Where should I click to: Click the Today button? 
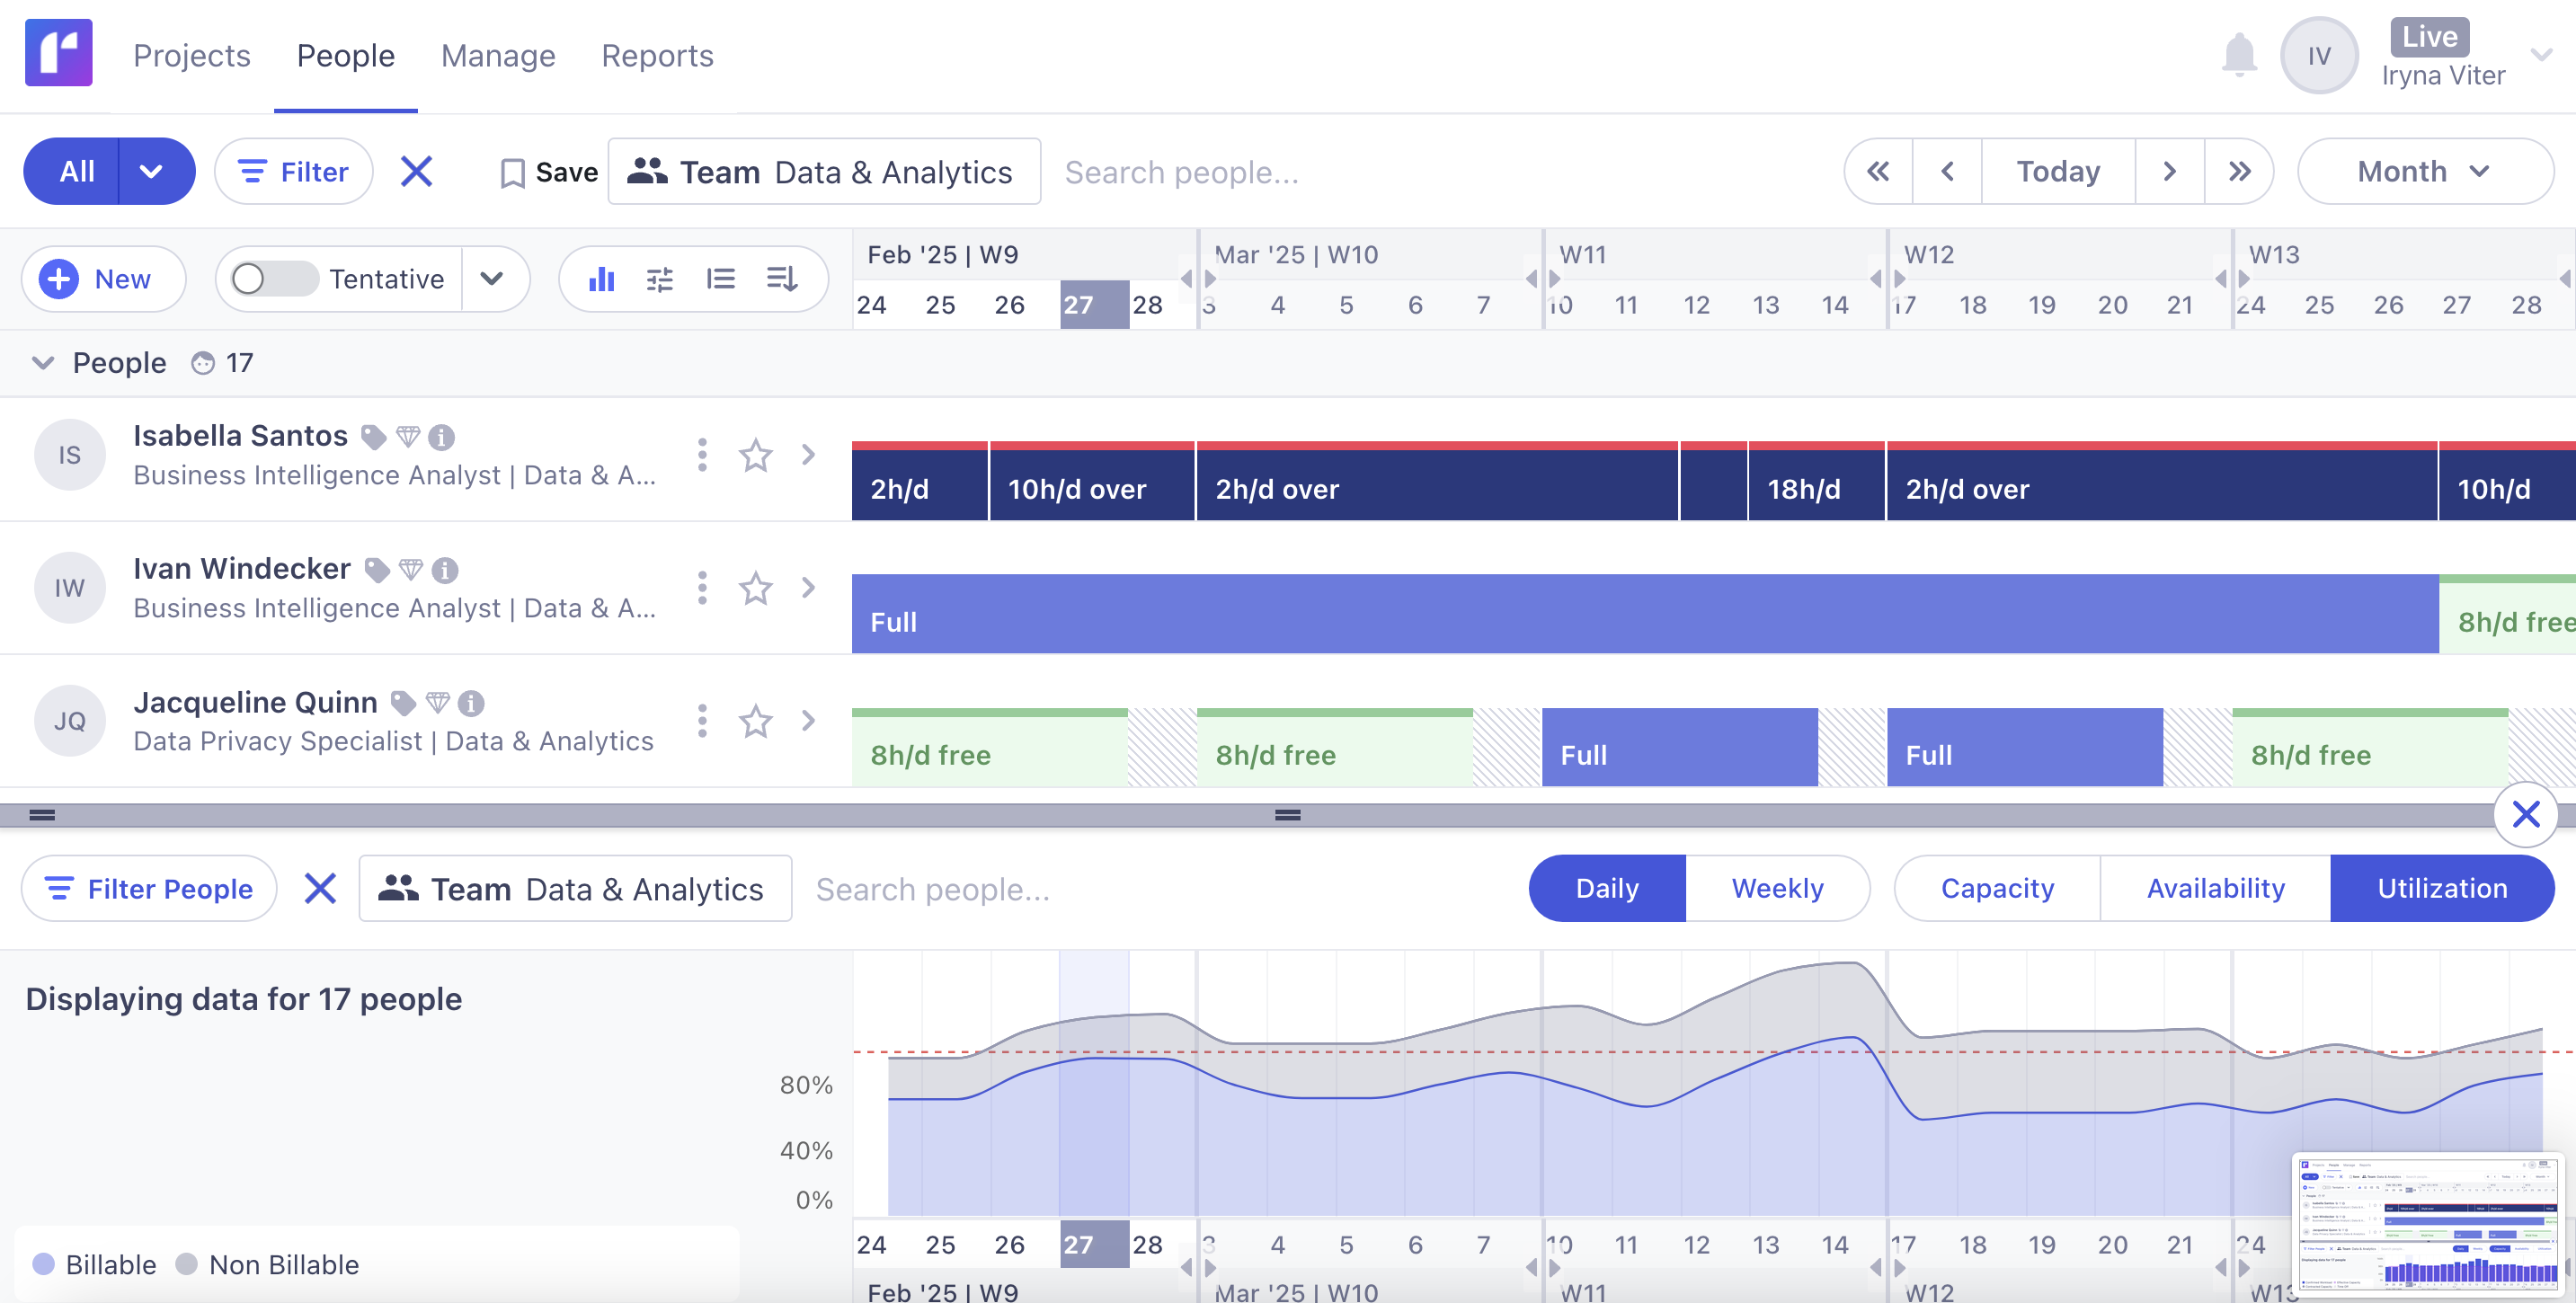(x=2057, y=172)
